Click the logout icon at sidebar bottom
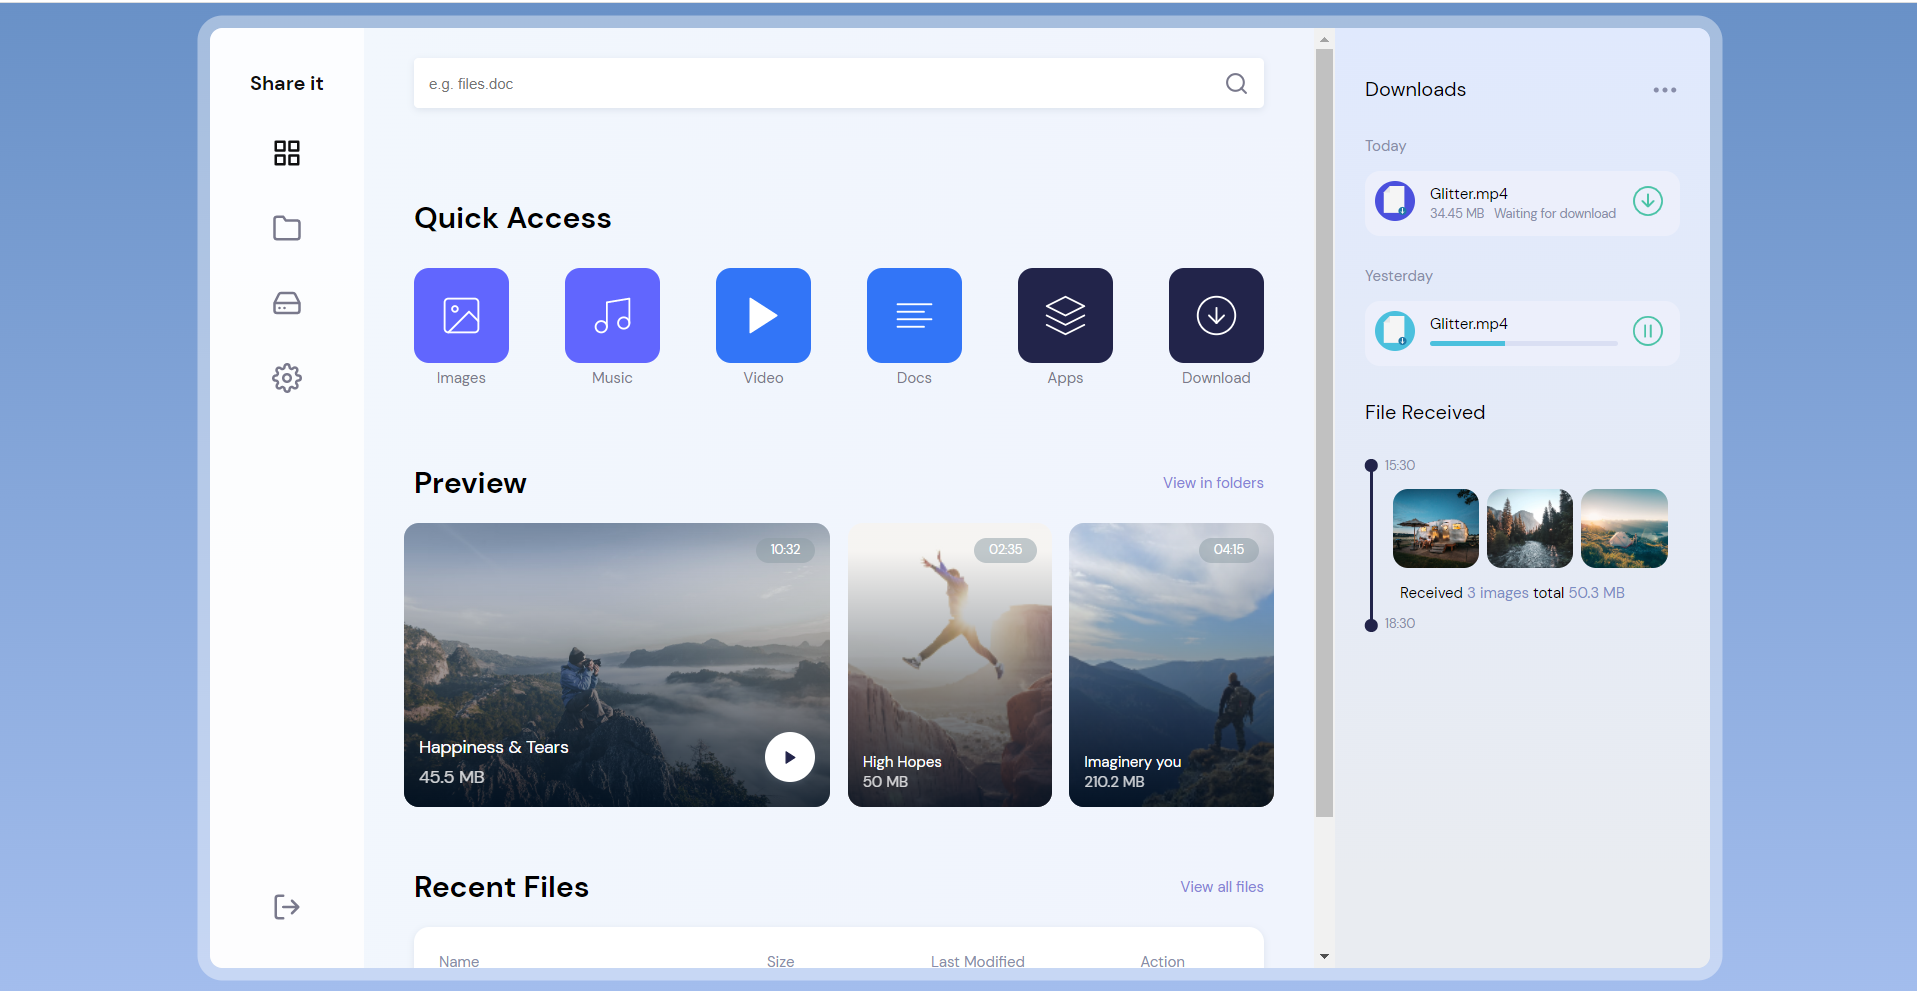This screenshot has height=991, width=1917. pos(287,907)
